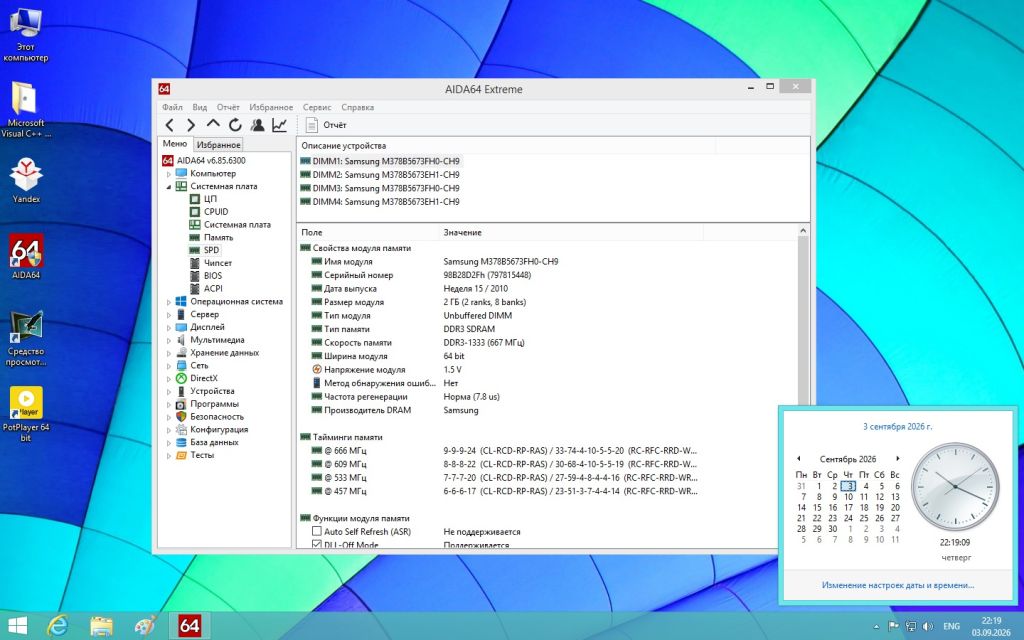Open the Избранное menu
Screen dimensions: 1024x640
(x=271, y=107)
